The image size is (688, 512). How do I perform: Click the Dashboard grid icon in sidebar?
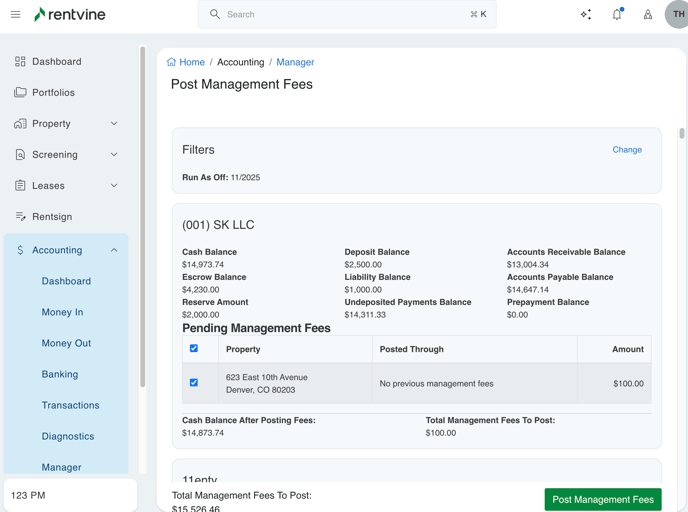point(20,62)
